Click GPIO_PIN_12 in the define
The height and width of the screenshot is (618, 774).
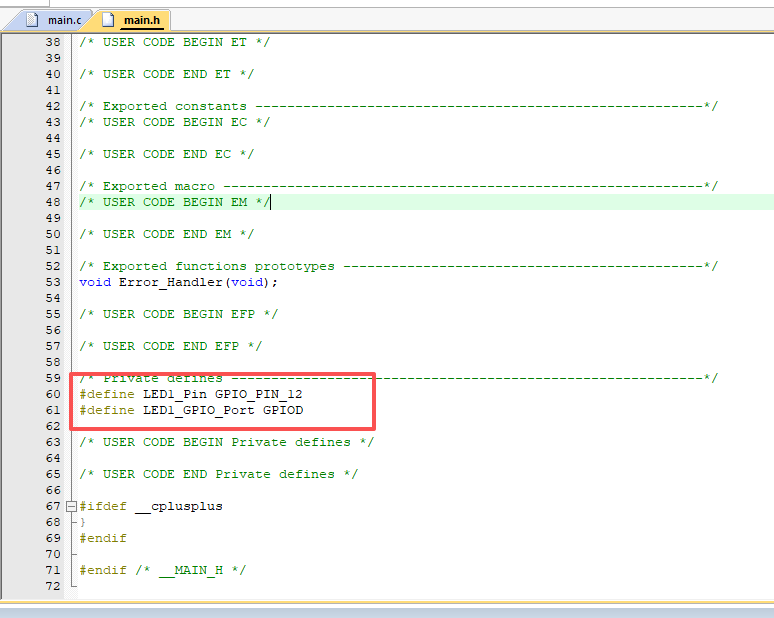point(258,394)
